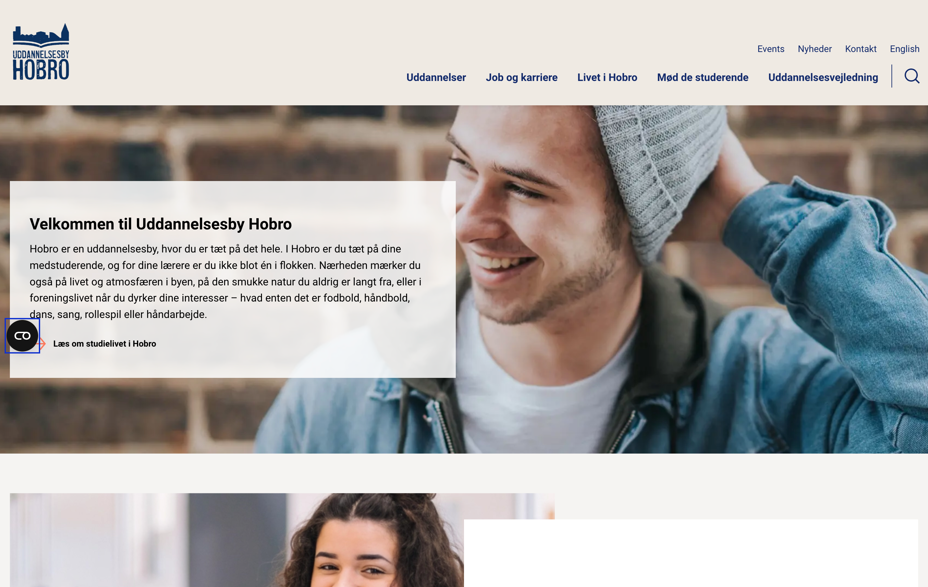
Task: Switch the language to English
Action: click(904, 49)
